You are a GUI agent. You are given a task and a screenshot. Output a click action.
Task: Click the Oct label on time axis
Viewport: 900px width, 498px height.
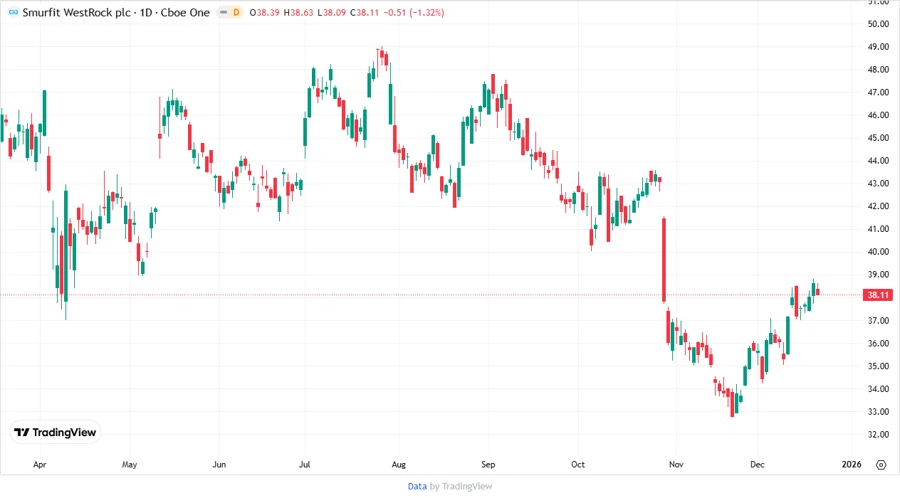click(x=577, y=464)
